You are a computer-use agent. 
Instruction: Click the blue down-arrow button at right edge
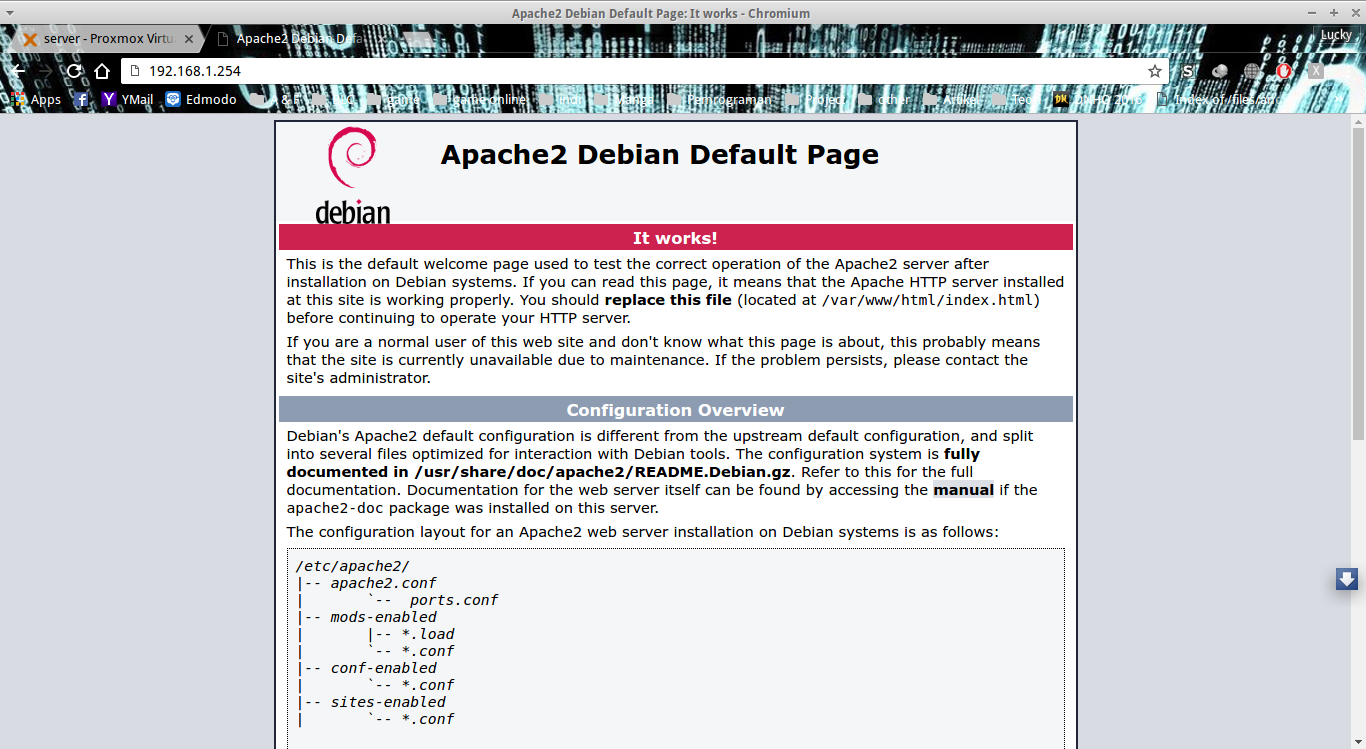(1346, 579)
